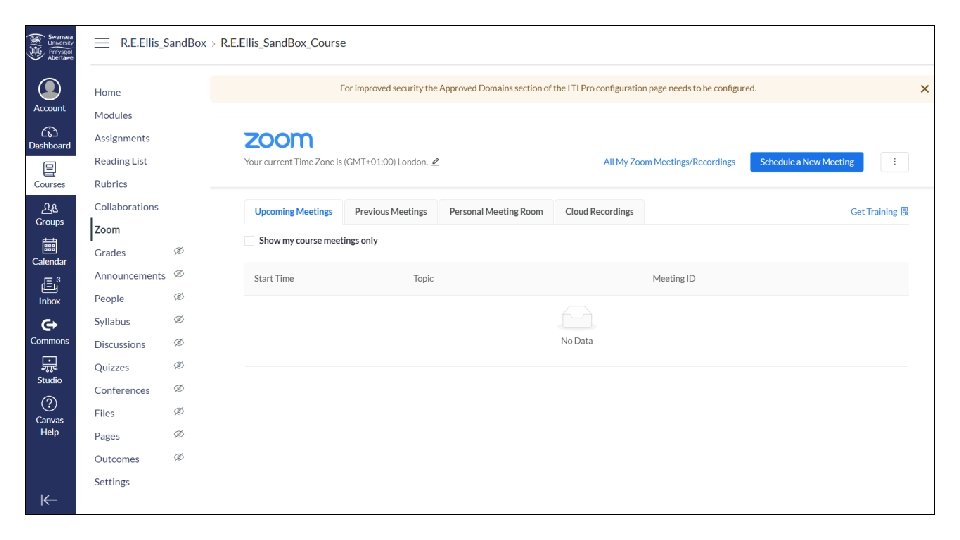The image size is (960, 540).
Task: Click hidden eye icon beside Syllabus
Action: point(179,320)
